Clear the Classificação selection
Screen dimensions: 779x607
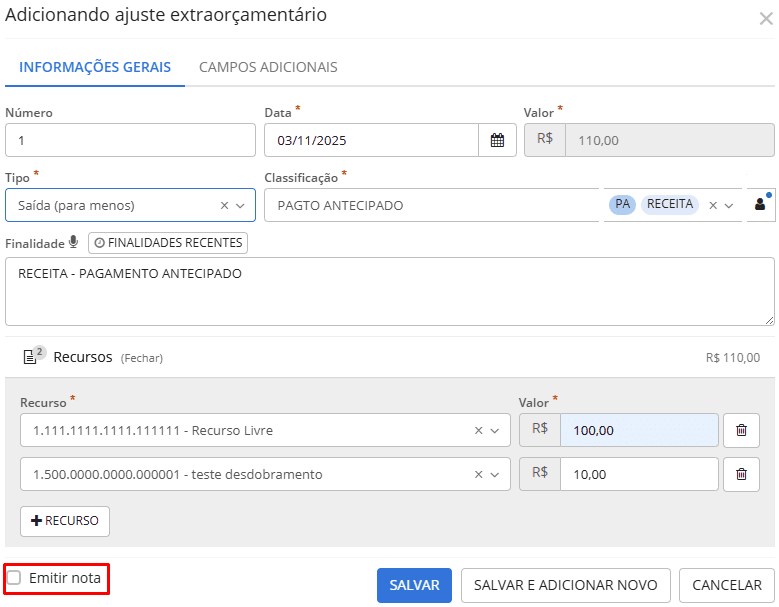[x=713, y=205]
